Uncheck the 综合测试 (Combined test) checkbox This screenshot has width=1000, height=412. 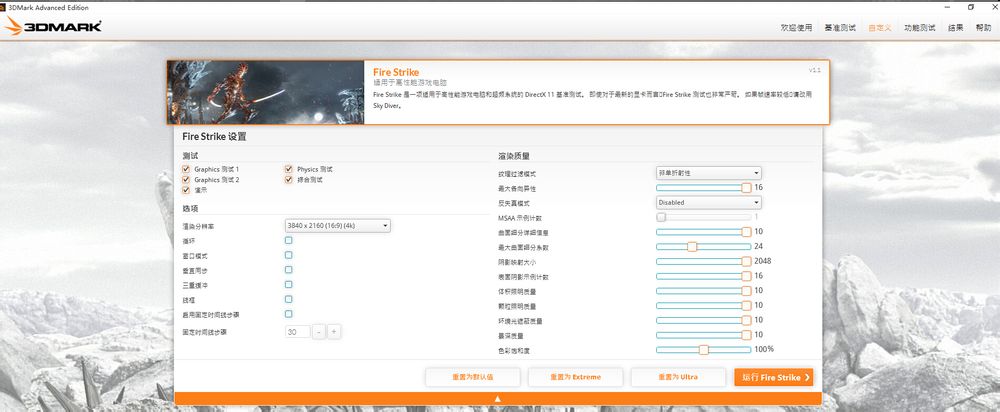[289, 180]
